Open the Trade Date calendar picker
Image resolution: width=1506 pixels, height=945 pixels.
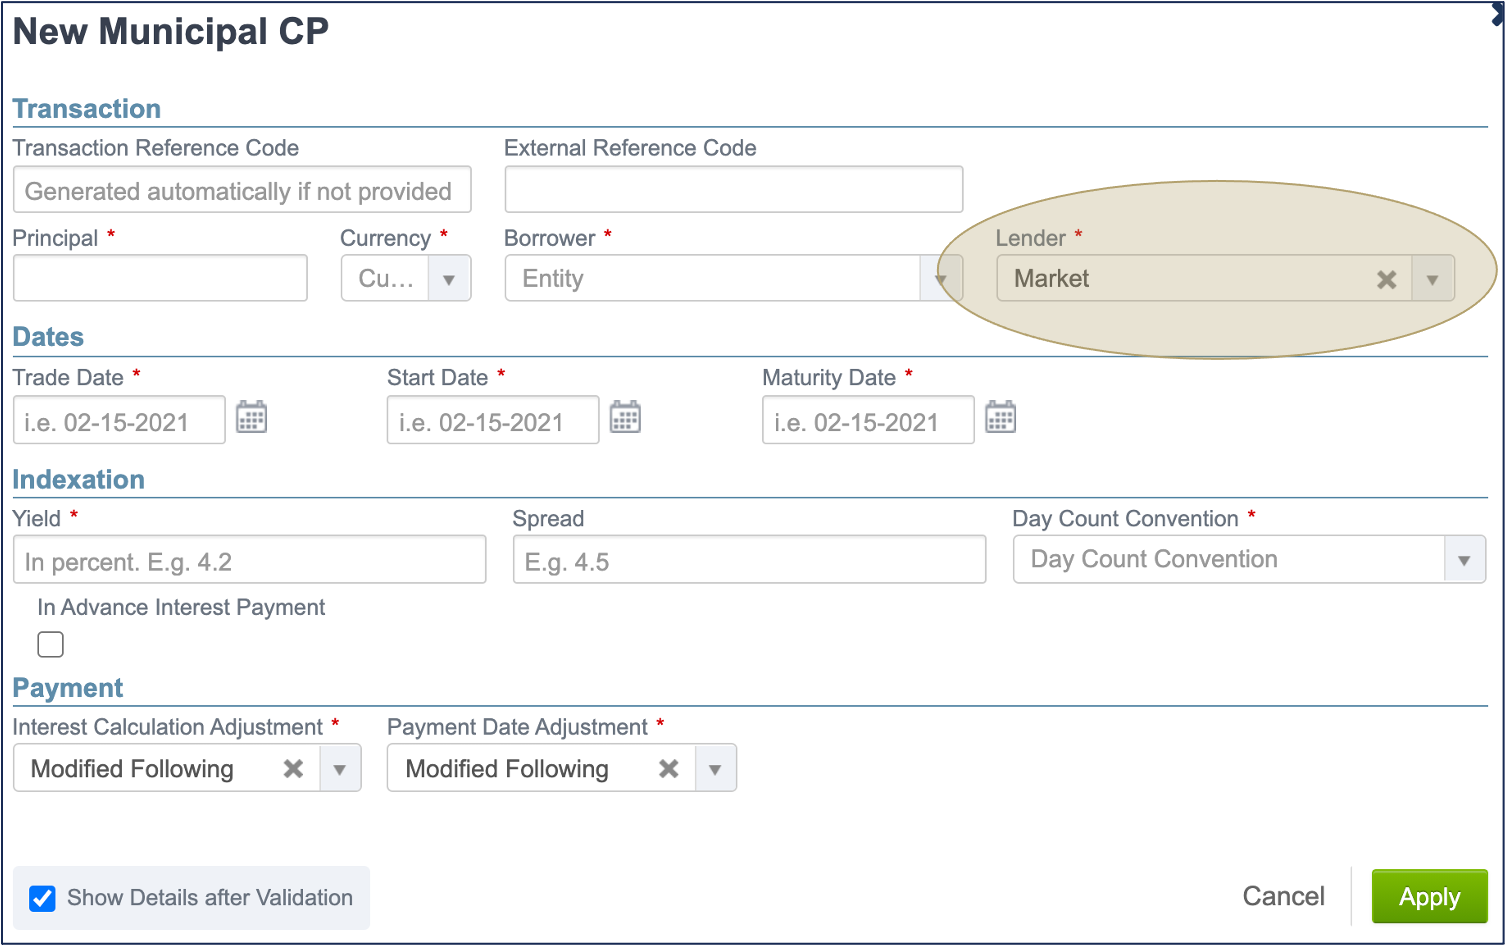[x=251, y=417]
